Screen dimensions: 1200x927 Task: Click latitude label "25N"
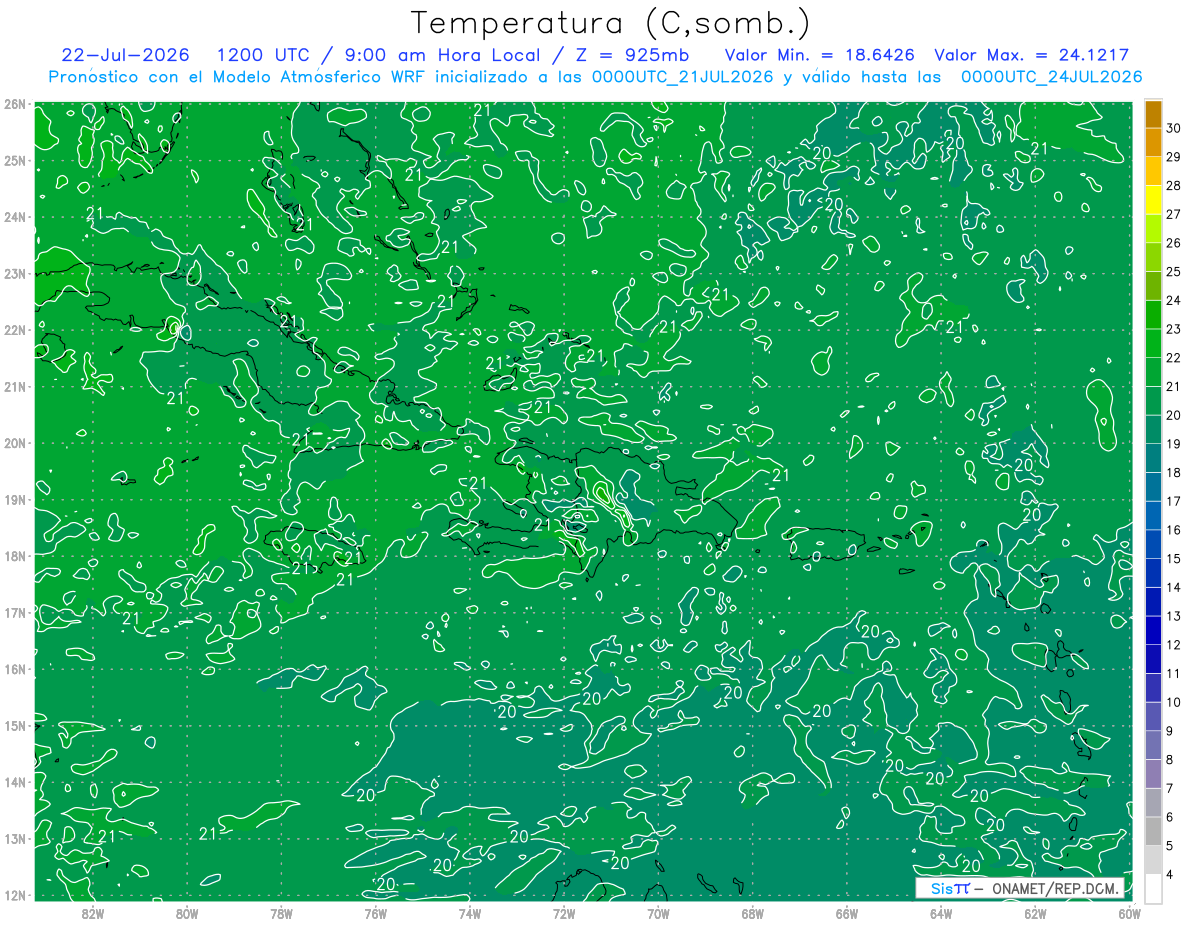click(x=14, y=160)
